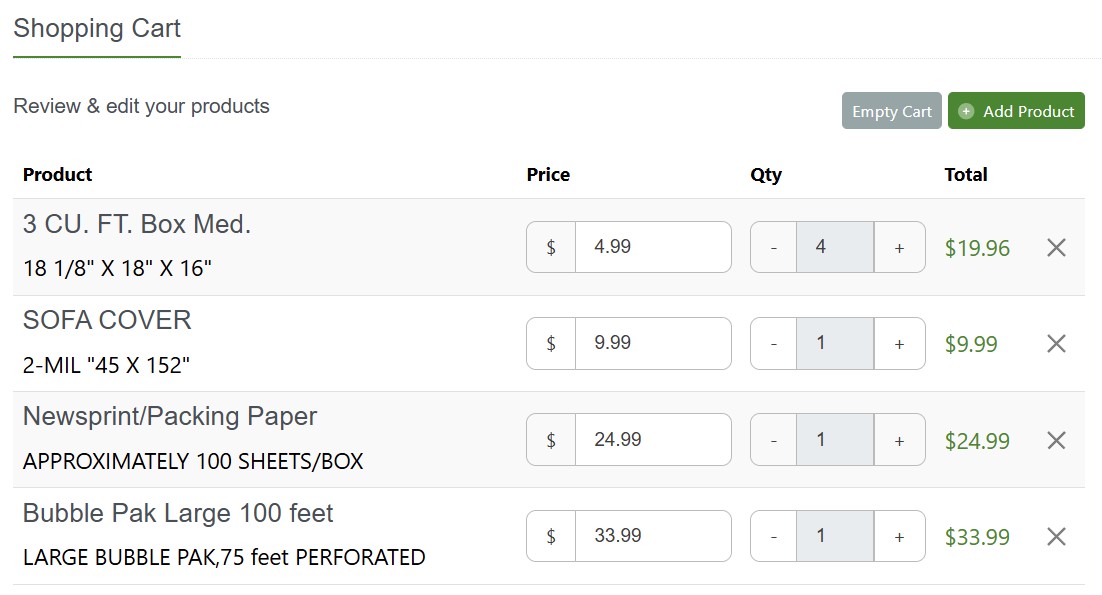Increase Bubble Pak Large quantity
Image resolution: width=1102 pixels, height=595 pixels.
[900, 536]
